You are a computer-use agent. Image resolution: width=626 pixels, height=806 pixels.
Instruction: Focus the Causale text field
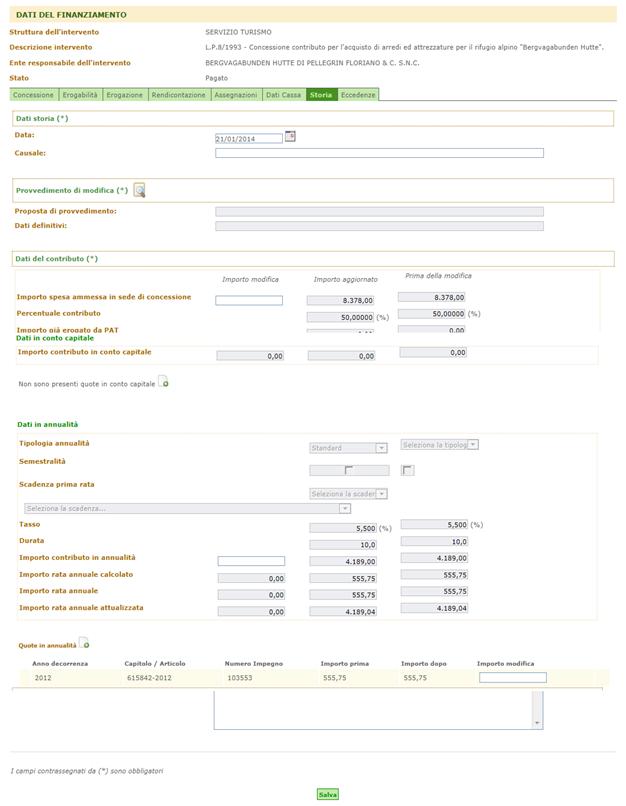pos(379,153)
